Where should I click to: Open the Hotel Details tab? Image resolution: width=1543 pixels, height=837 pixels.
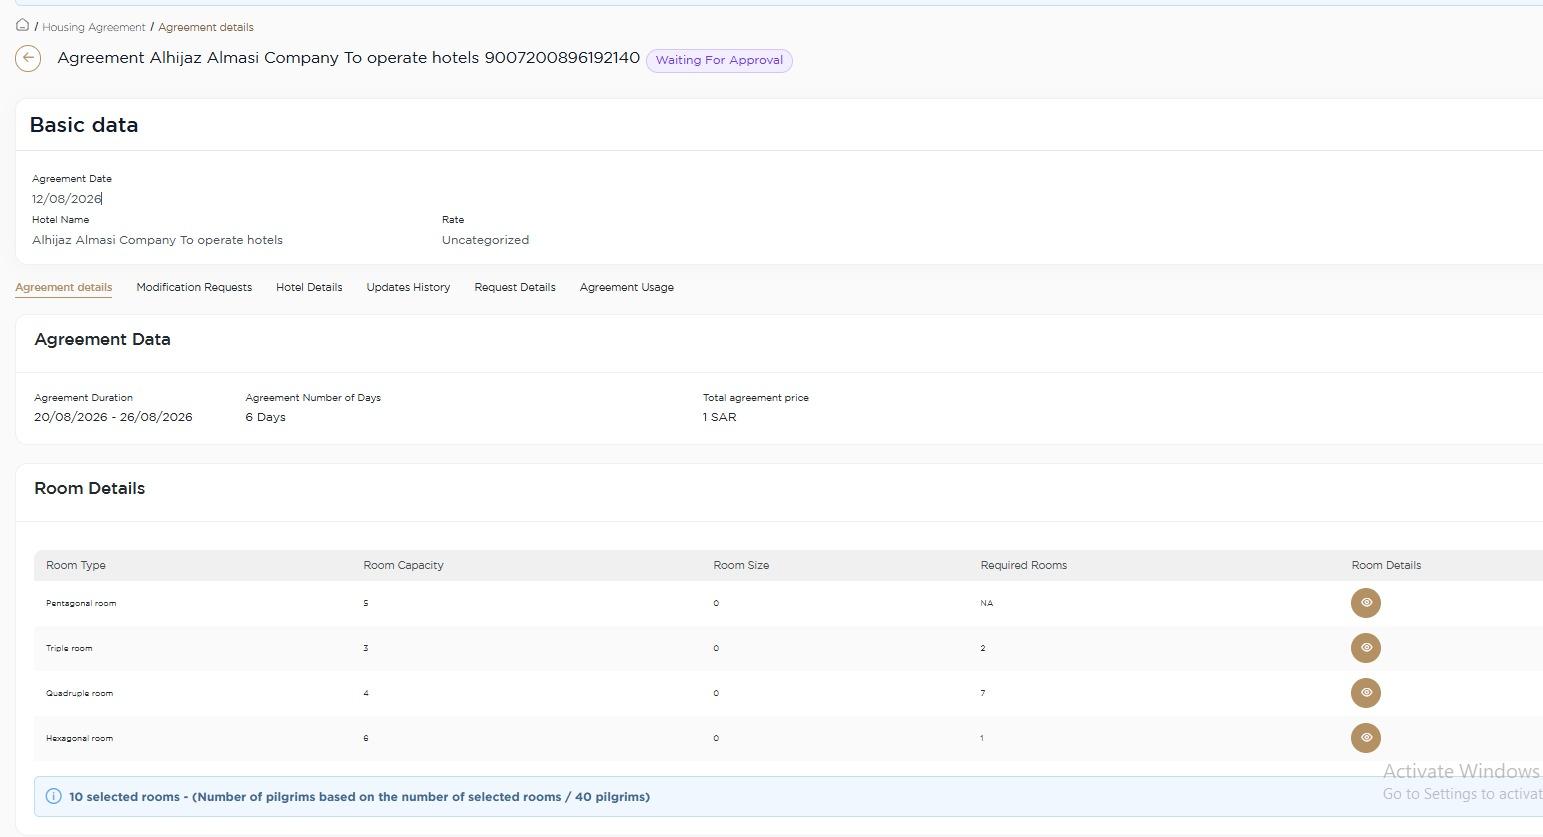(309, 287)
